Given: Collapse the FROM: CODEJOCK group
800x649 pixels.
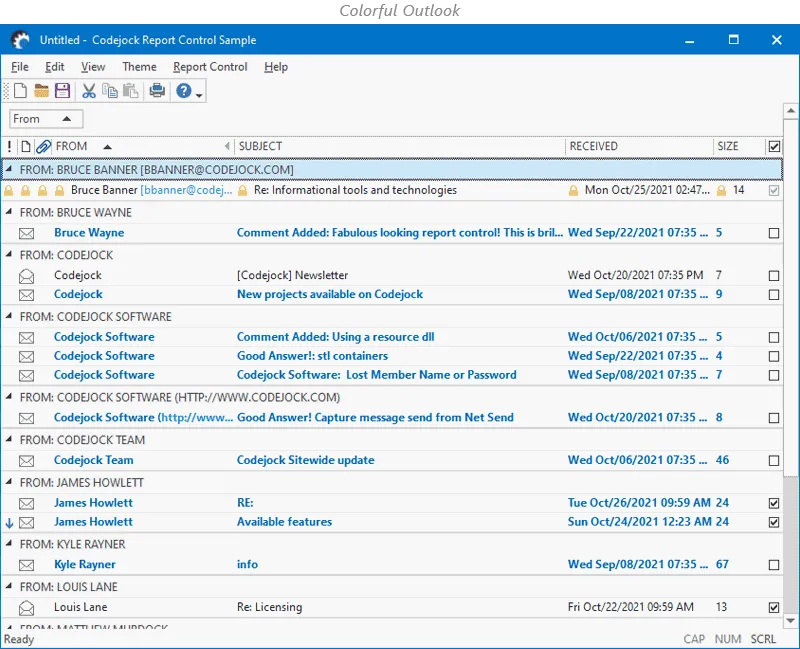Looking at the screenshot, I should click(x=9, y=254).
